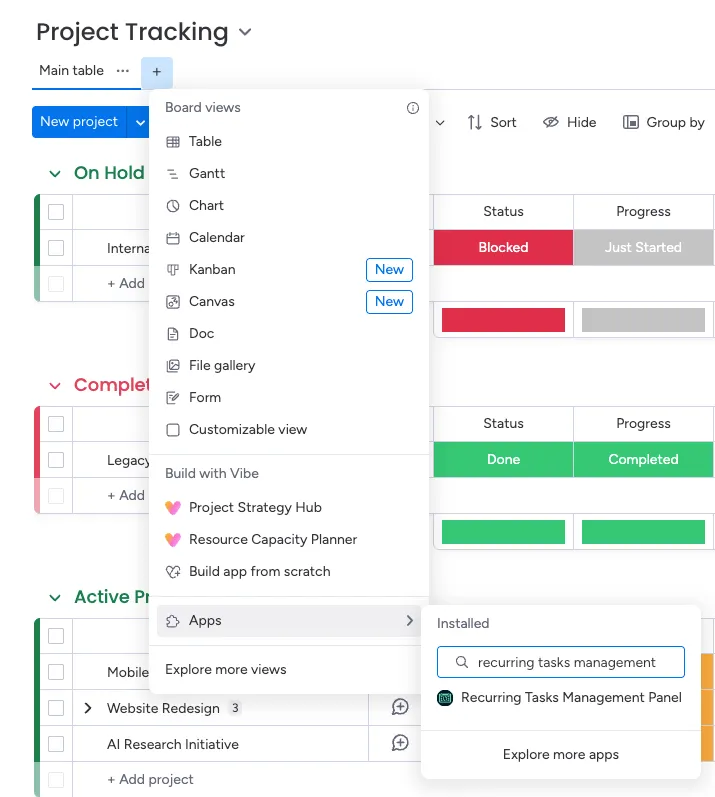Screen dimensions: 715x797
Task: Click the plus icon to add a view
Action: [x=157, y=72]
